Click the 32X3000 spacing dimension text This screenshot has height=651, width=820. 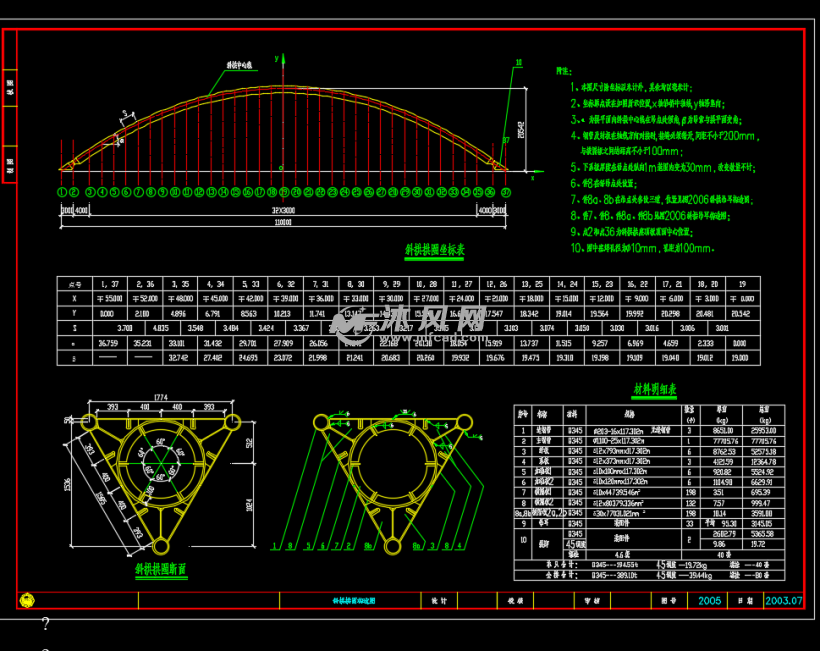283,212
